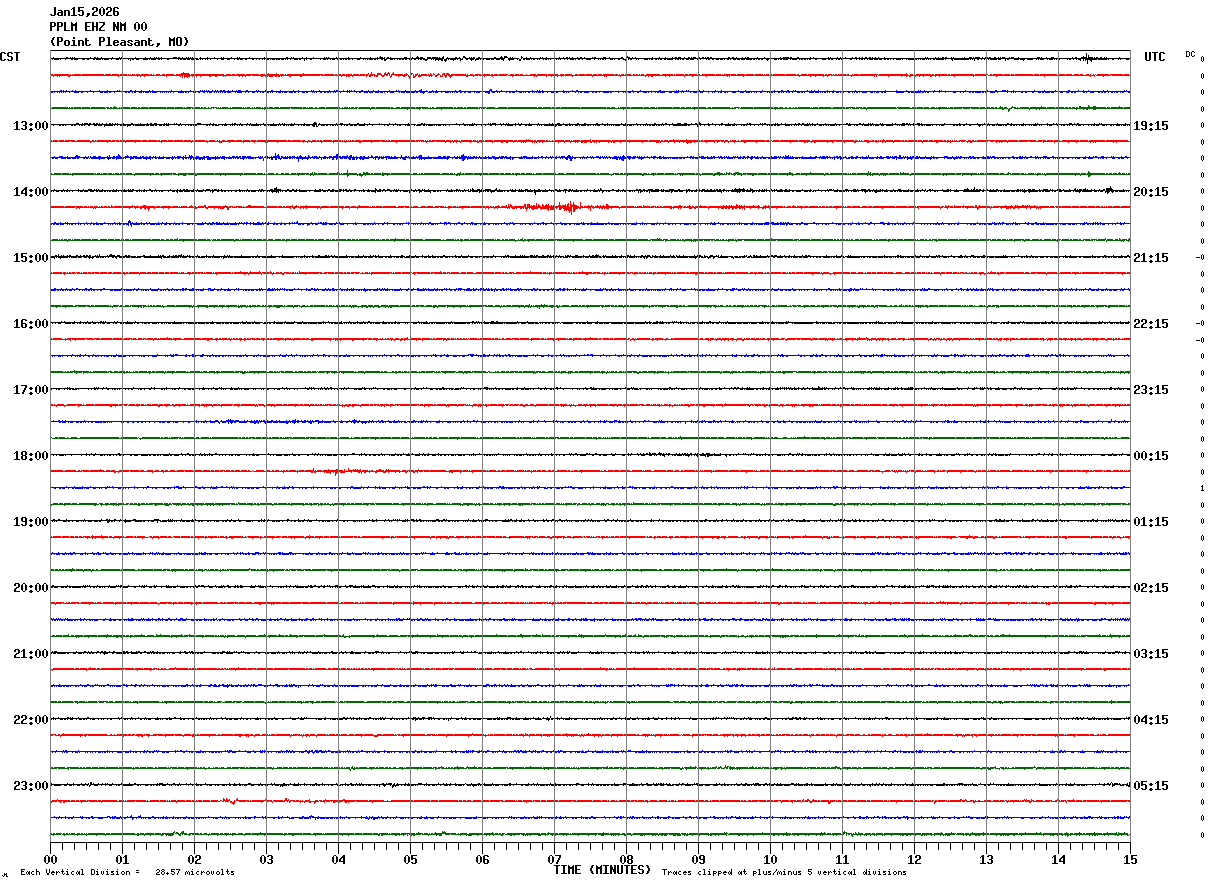Click the DC column header
Image resolution: width=1210 pixels, height=886 pixels.
click(1190, 54)
